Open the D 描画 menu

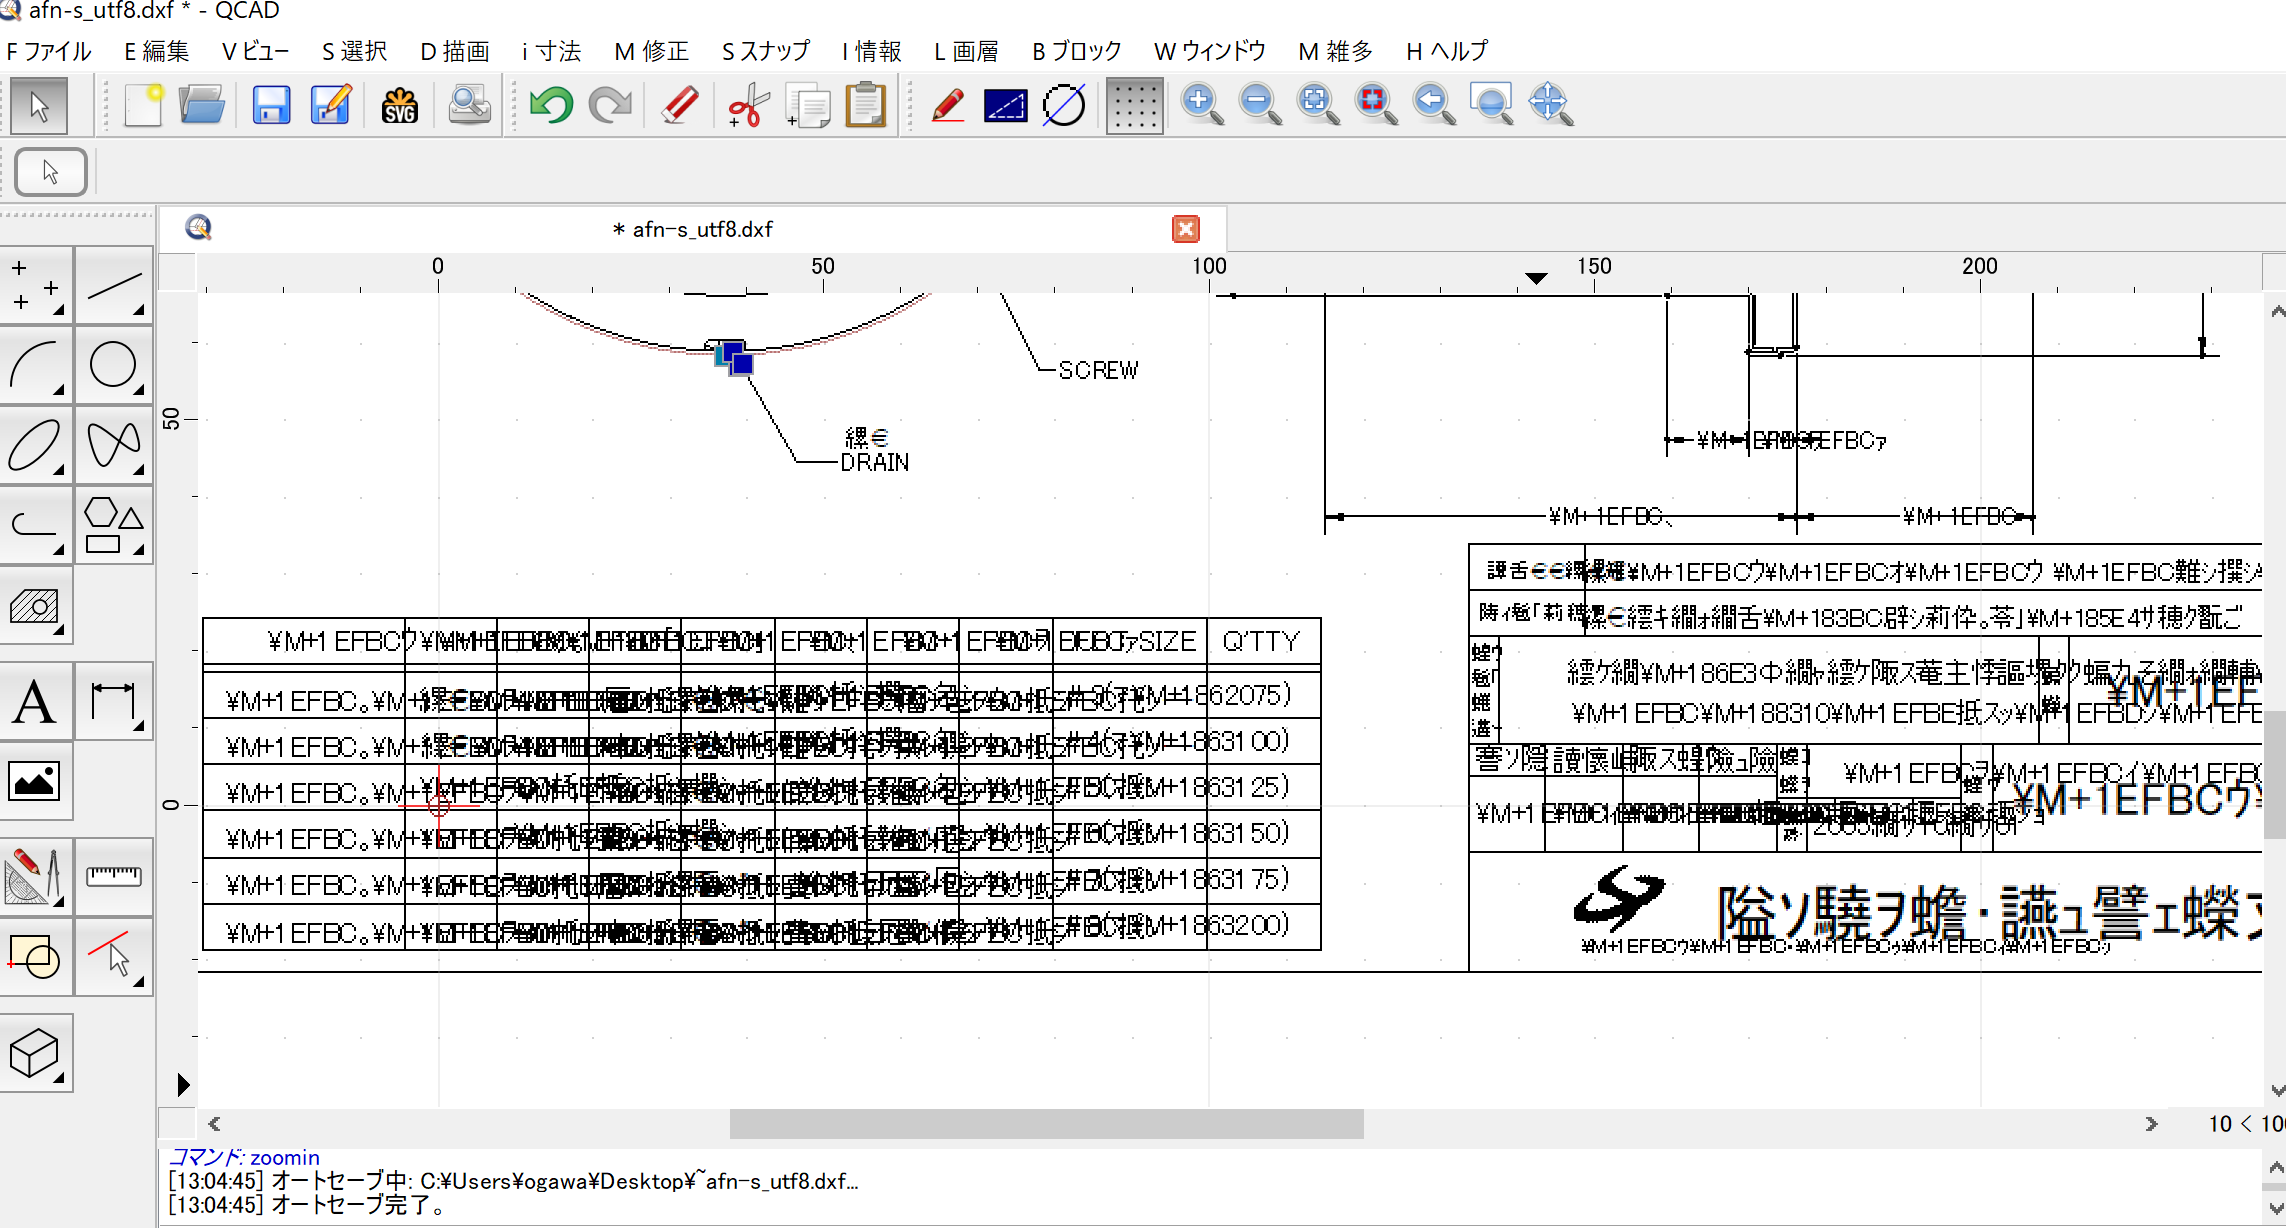click(x=455, y=51)
